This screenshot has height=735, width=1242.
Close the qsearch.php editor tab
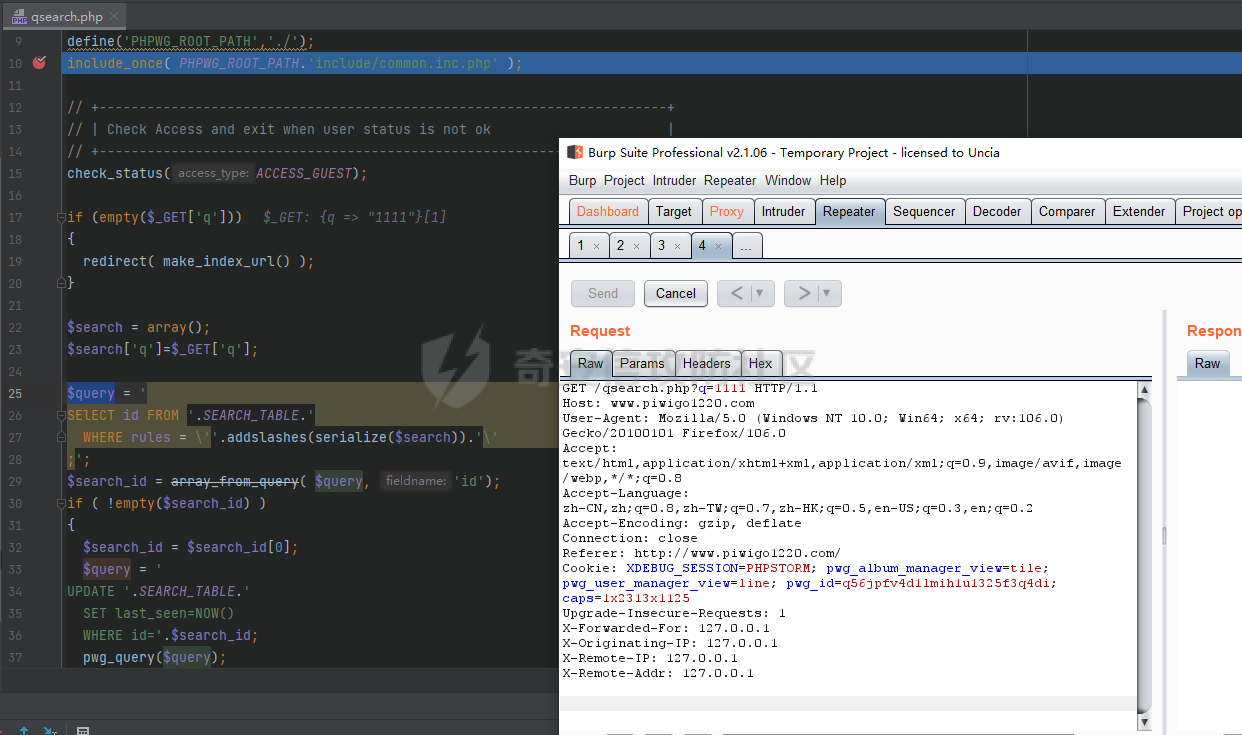(112, 17)
